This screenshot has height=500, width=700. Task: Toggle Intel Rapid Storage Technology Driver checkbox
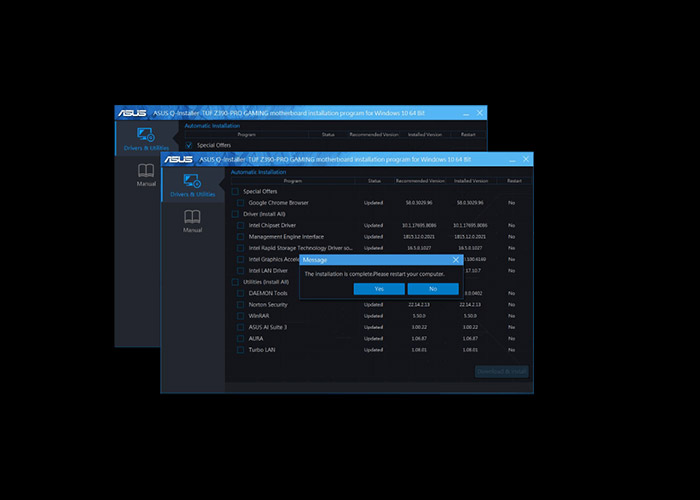(241, 248)
